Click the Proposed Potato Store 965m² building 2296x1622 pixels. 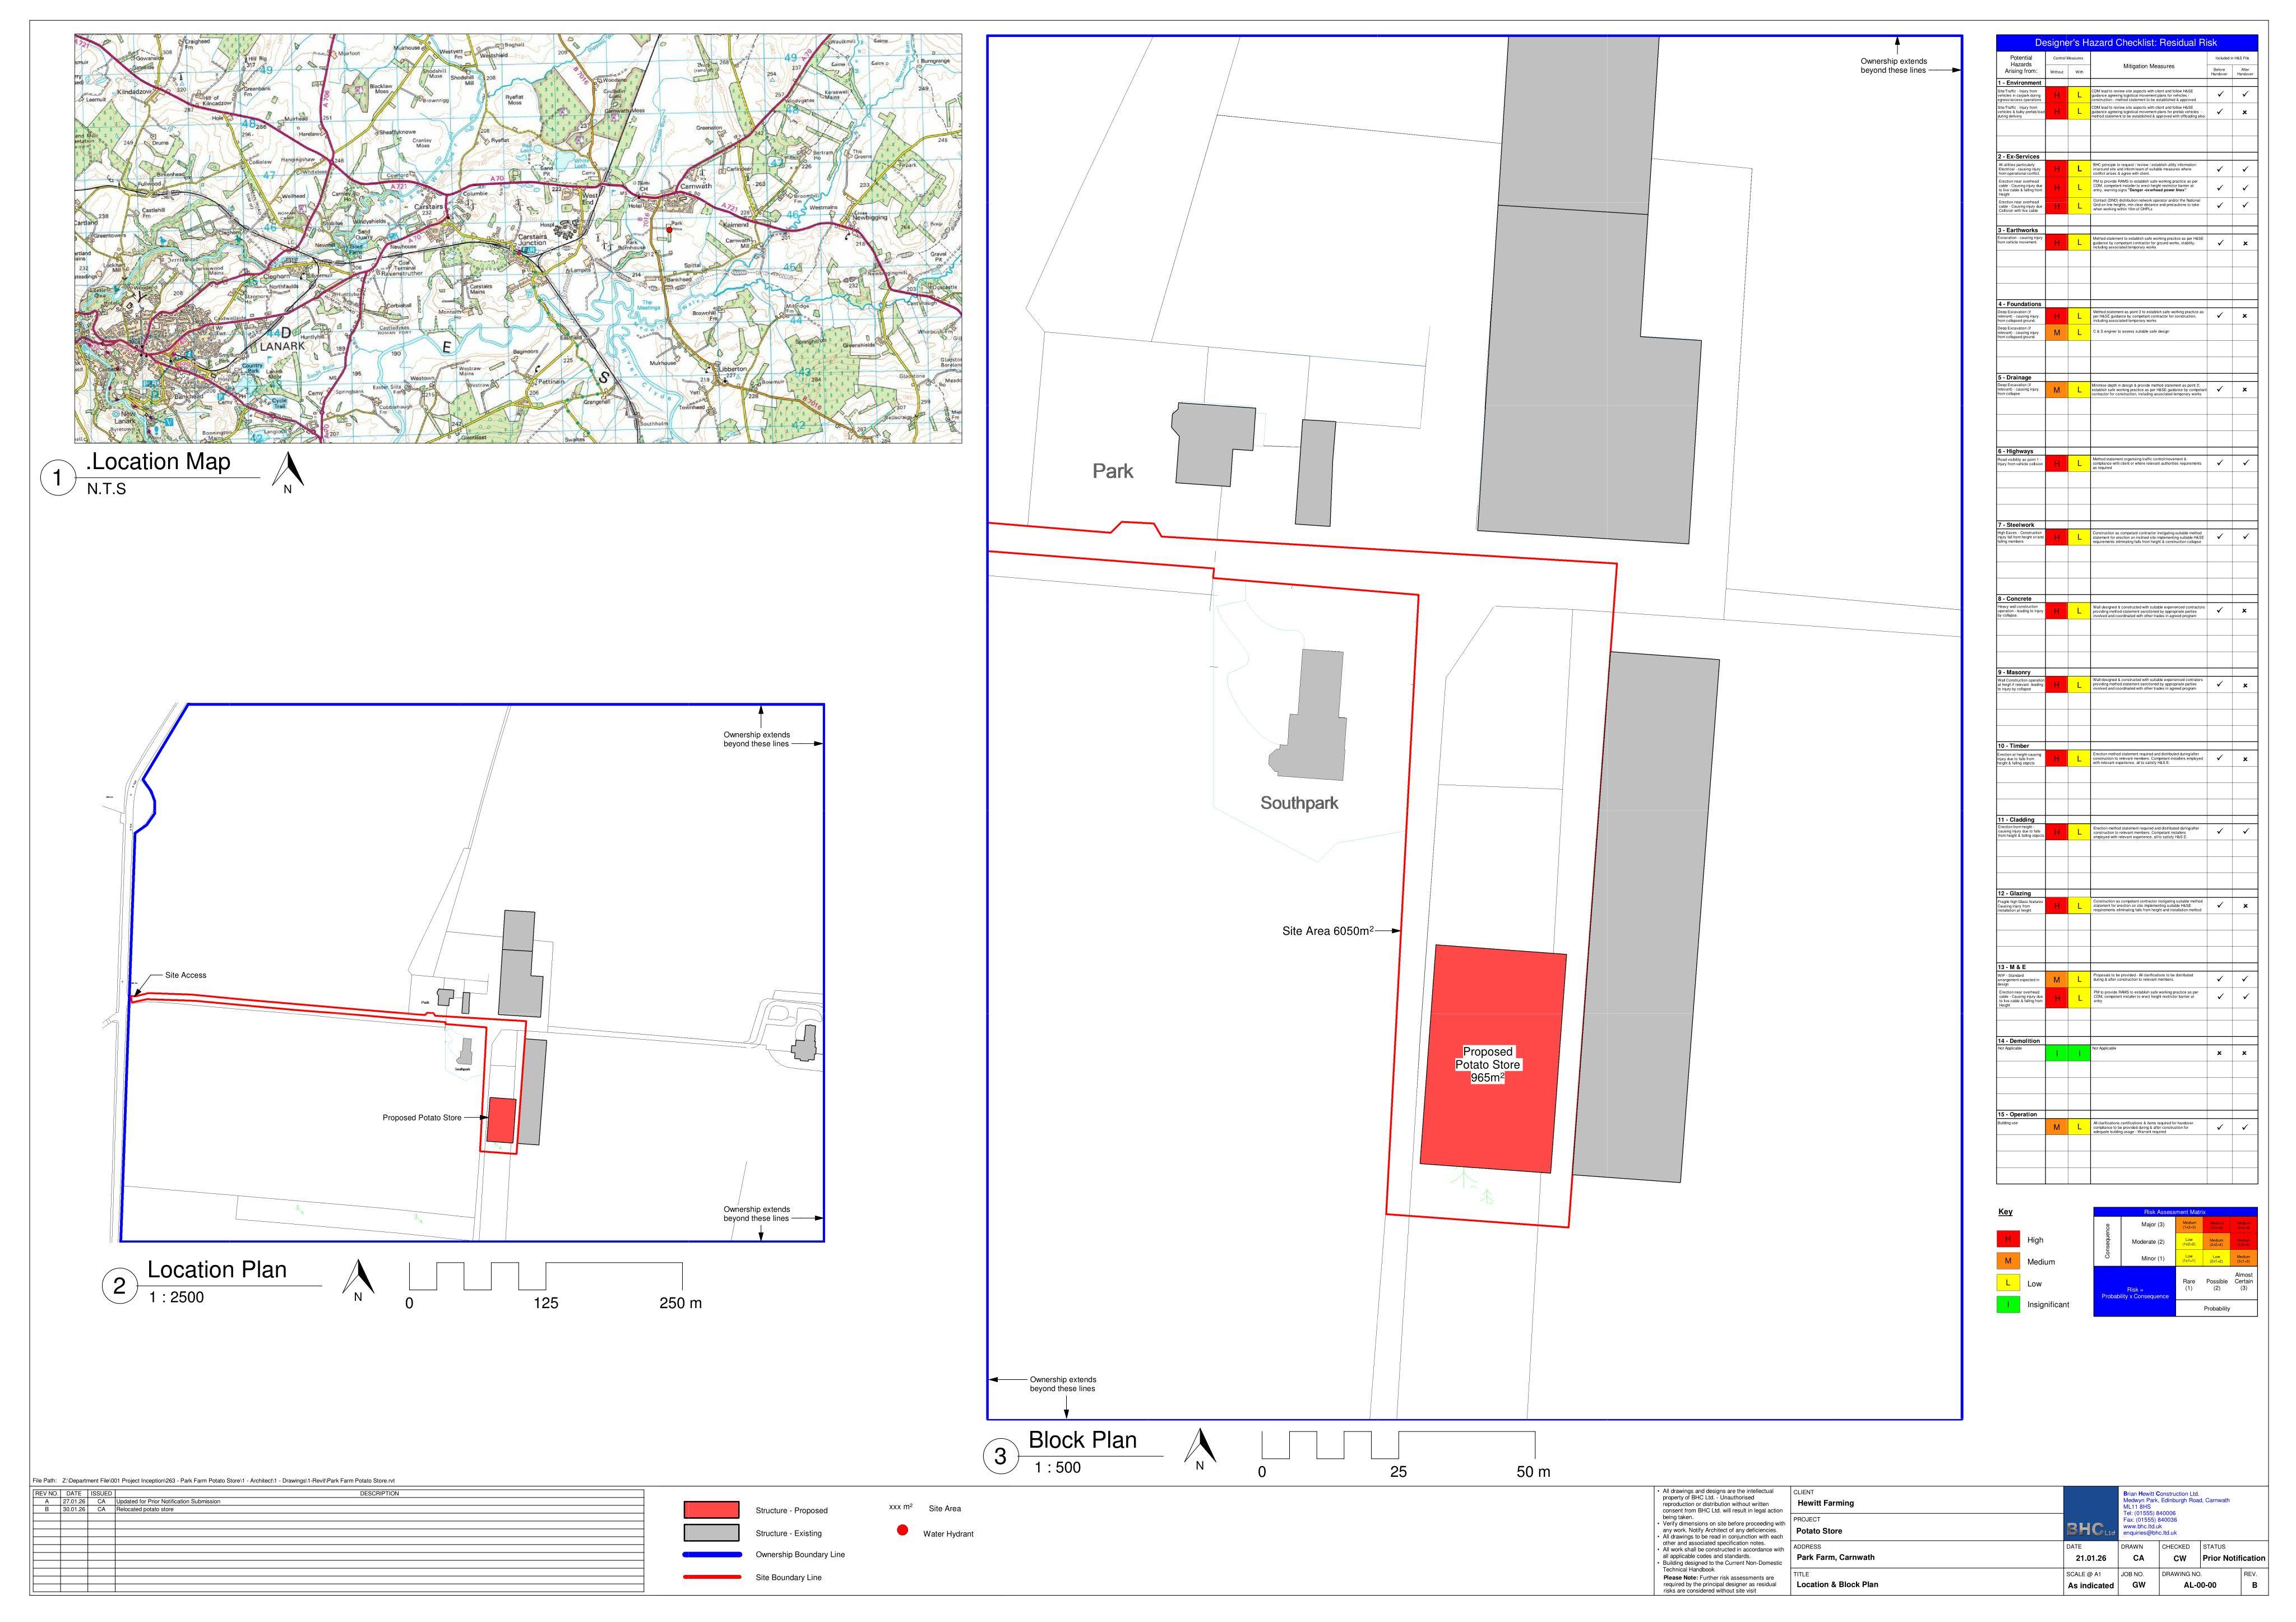tap(1493, 1059)
